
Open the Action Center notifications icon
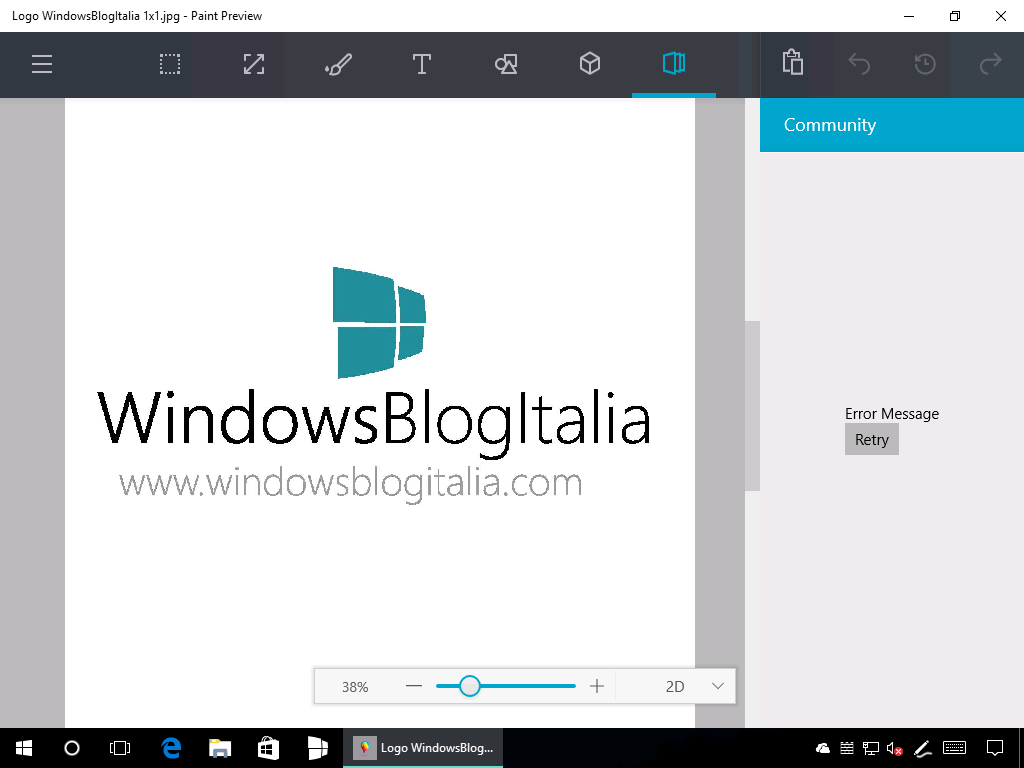tap(995, 748)
